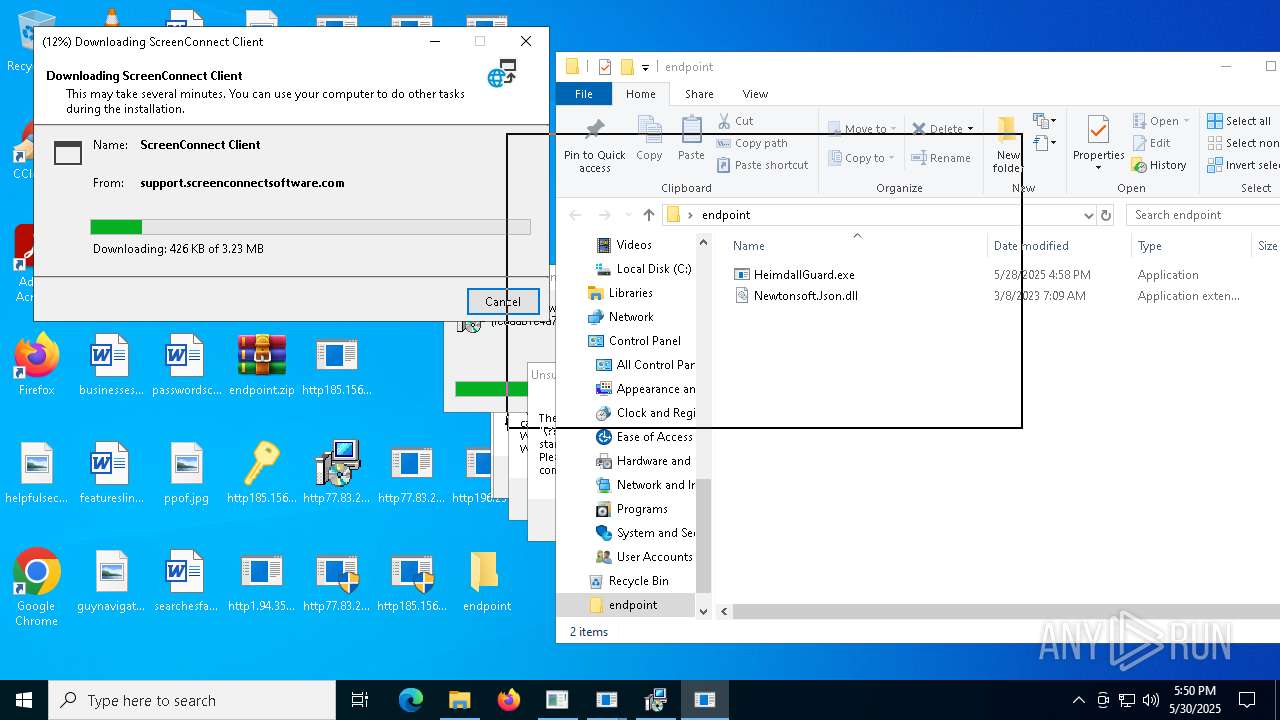1280x720 pixels.
Task: Select the endpoint.zip desktop file
Action: (262, 366)
